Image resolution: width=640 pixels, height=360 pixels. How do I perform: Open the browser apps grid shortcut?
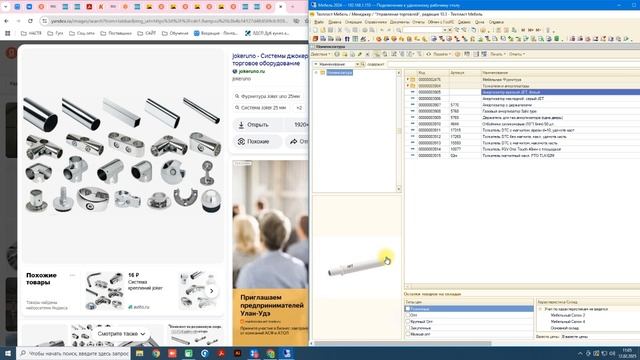7,33
